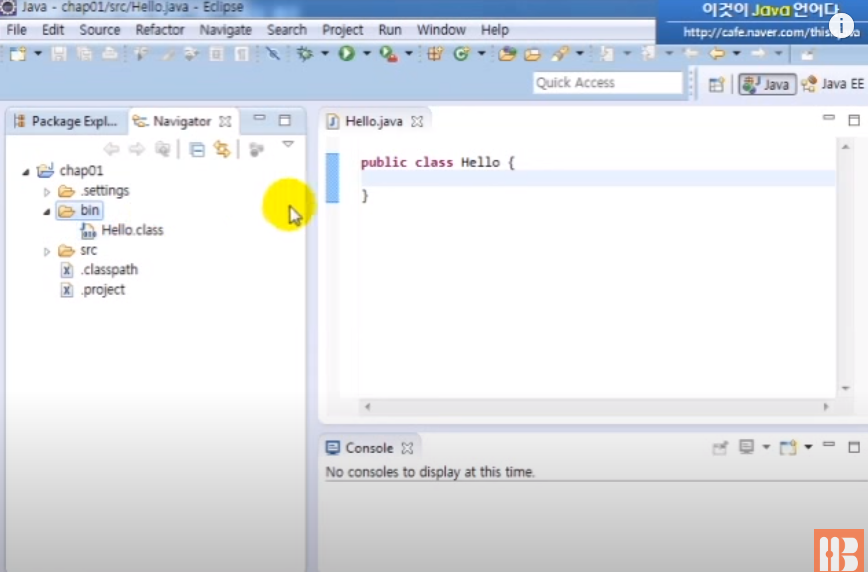Close the Hello.java editor tab
The height and width of the screenshot is (572, 868).
tap(417, 121)
